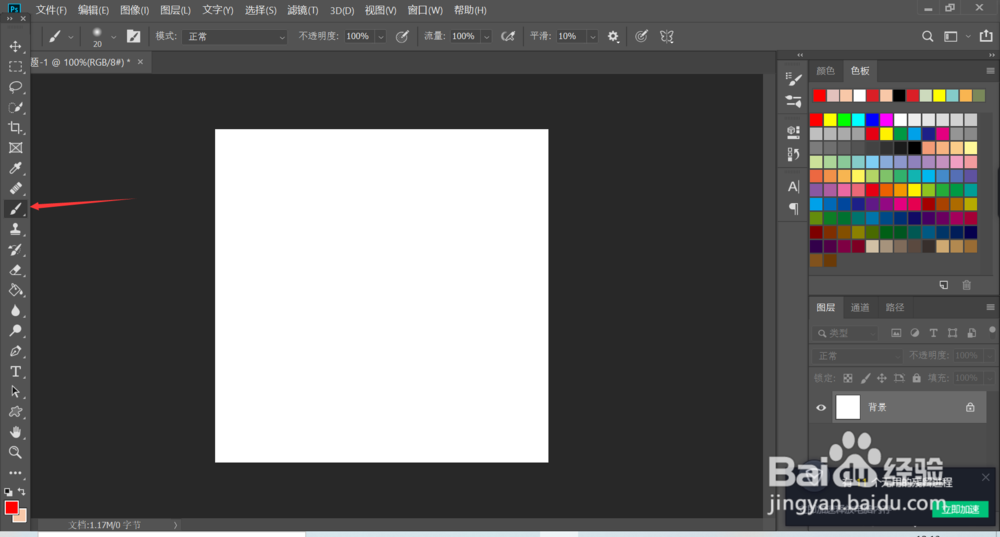This screenshot has width=1000, height=537.
Task: Click the green 立即加速 button
Action: (960, 509)
